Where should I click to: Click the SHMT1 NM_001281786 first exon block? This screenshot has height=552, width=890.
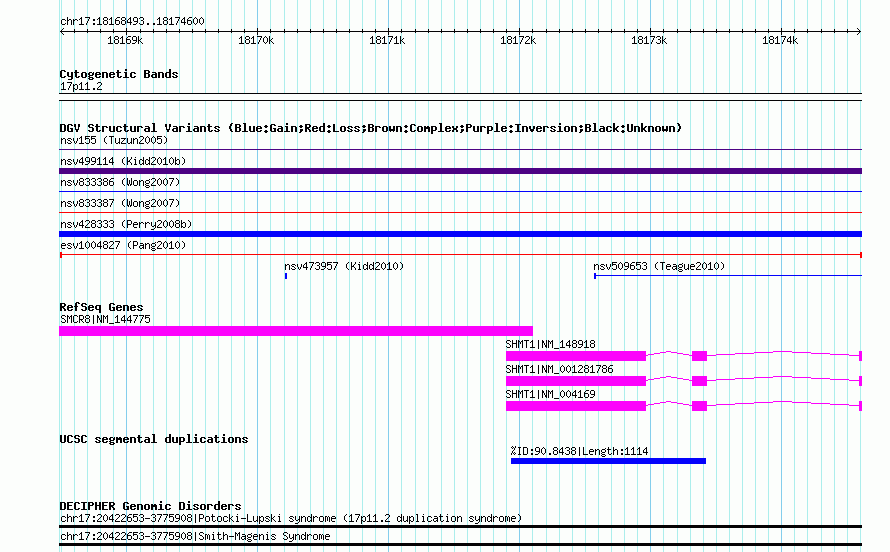576,381
